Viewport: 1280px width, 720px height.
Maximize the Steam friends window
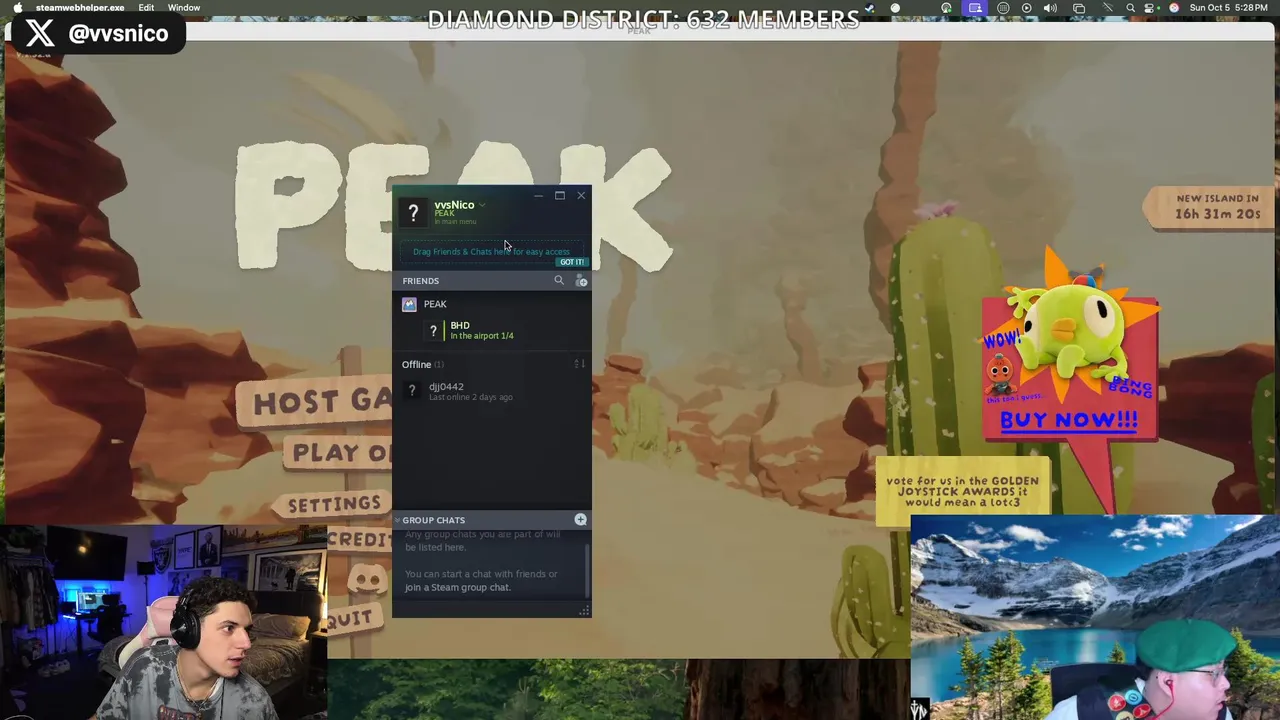[560, 196]
